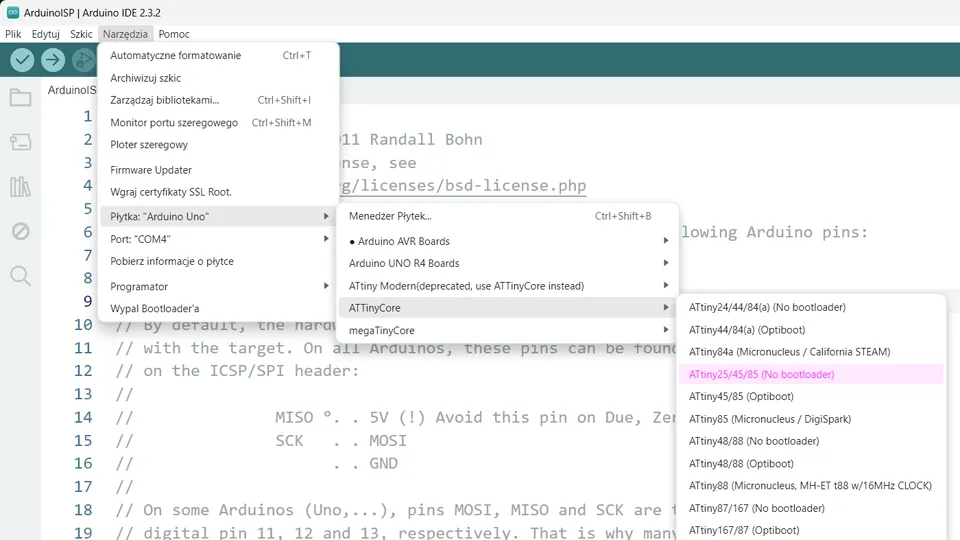Screen dimensions: 960x540
Task: Open the Debug sidebar icon
Action: [20, 231]
